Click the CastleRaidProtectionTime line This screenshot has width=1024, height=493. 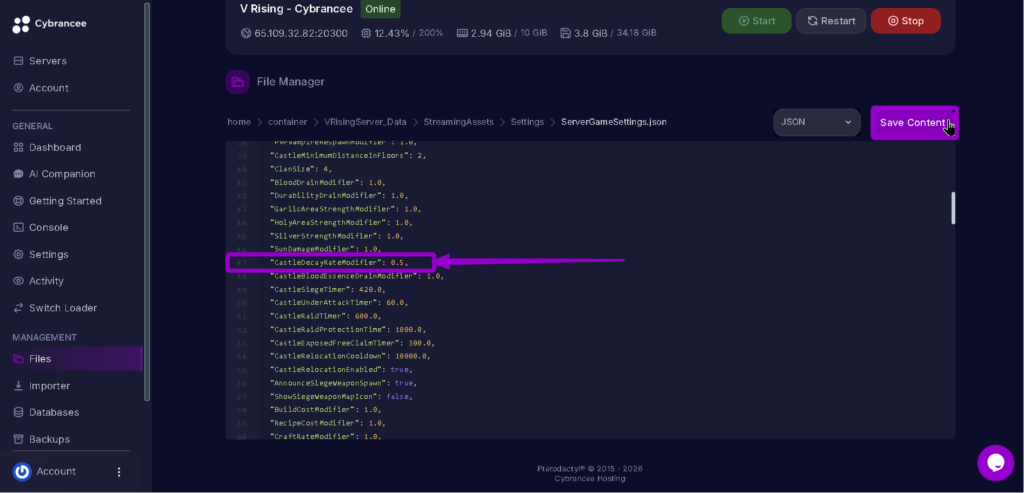coord(348,330)
